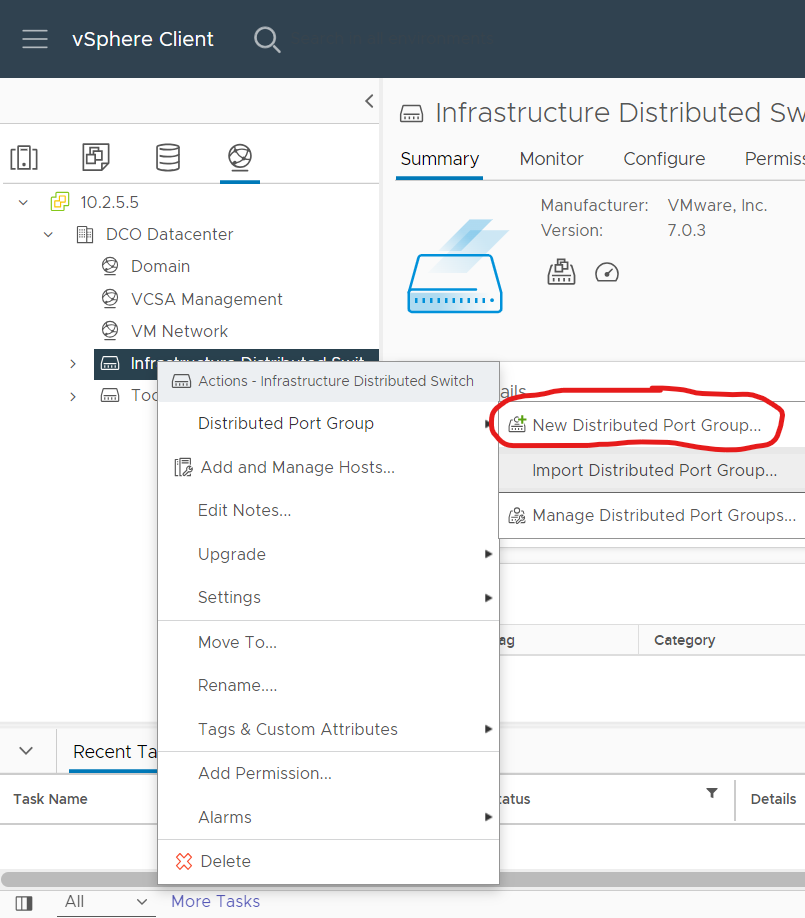805x918 pixels.
Task: Expand the second distributed switch node
Action: tap(73, 396)
